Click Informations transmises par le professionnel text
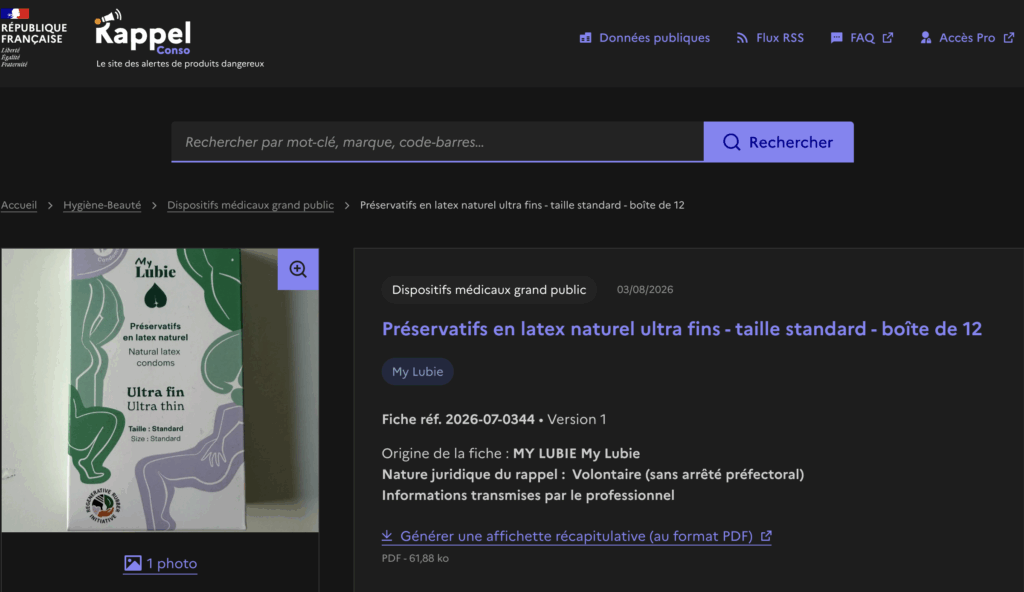 pos(528,495)
